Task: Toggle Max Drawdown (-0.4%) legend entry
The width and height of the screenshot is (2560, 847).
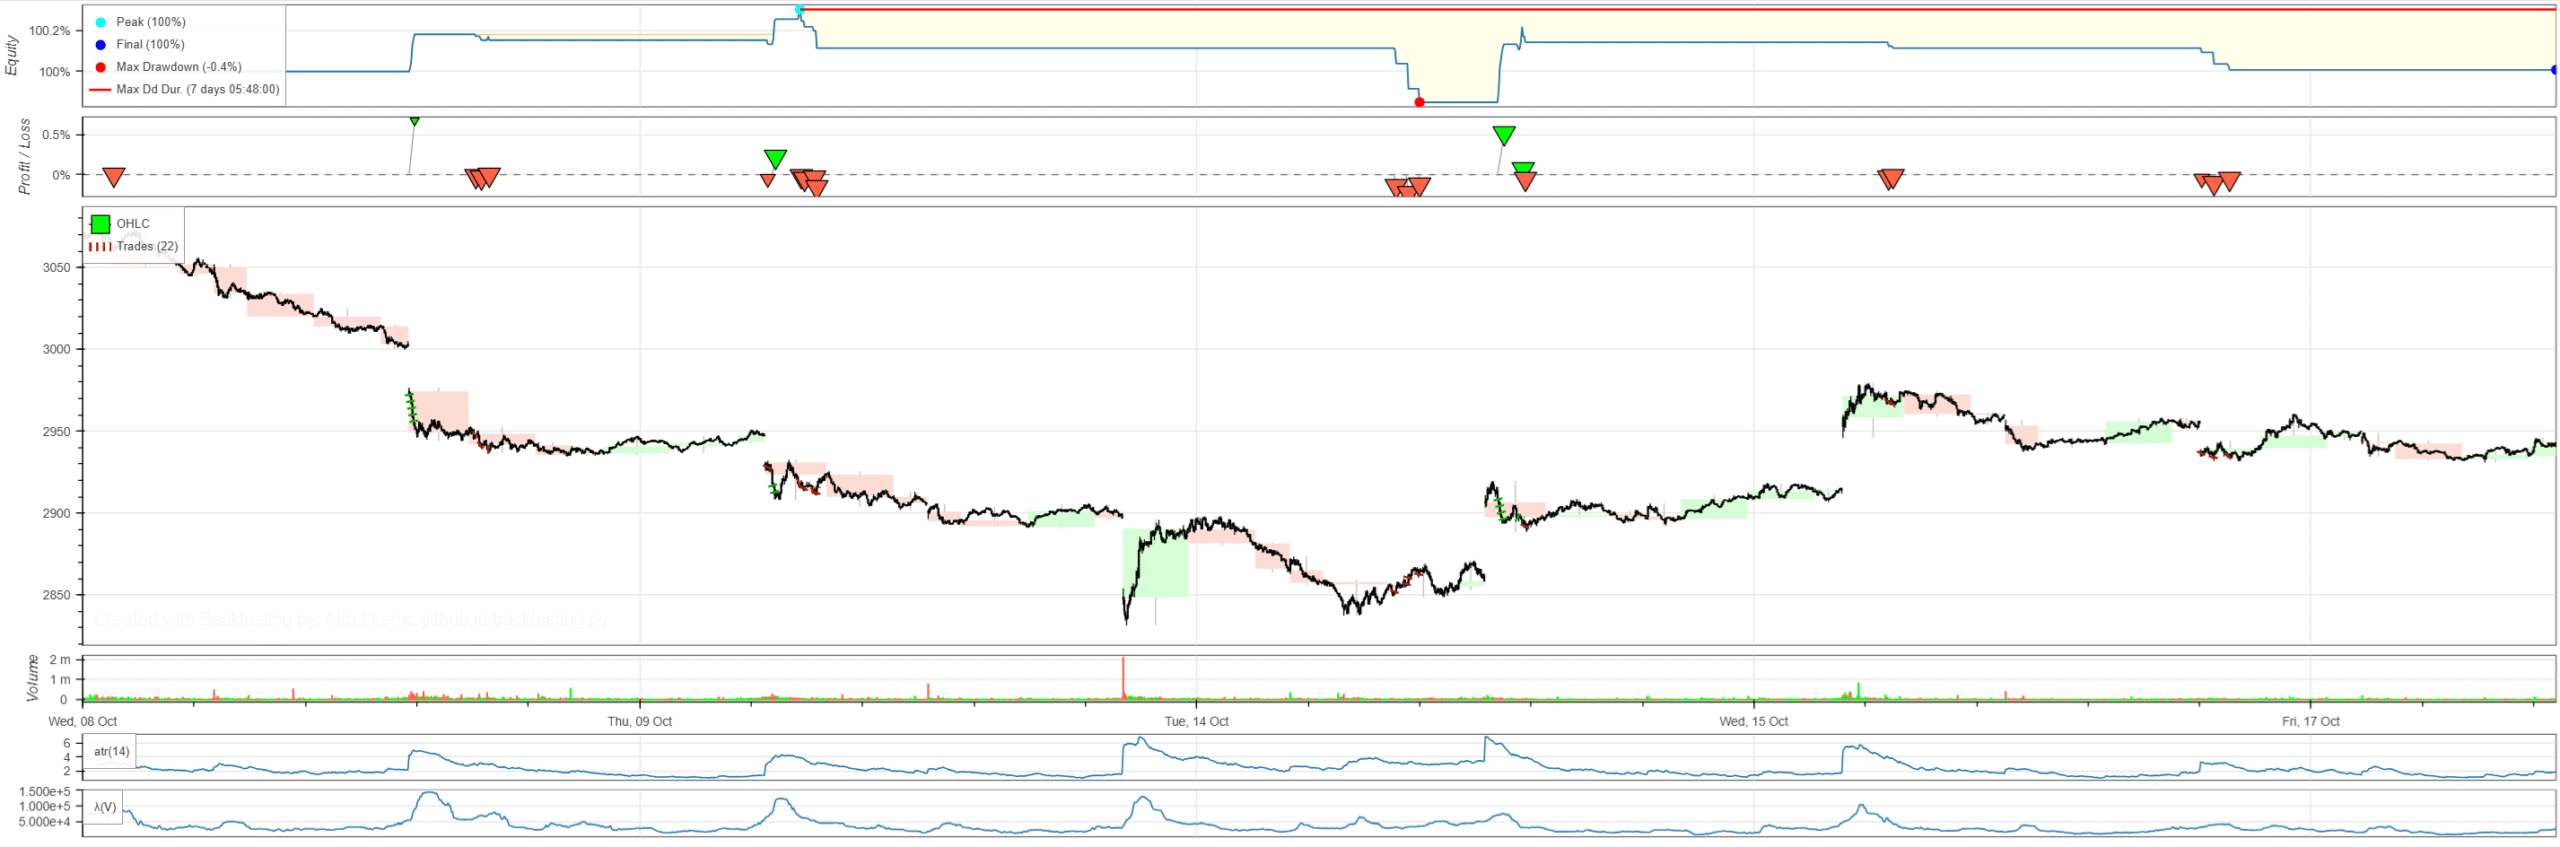Action: pos(178,67)
